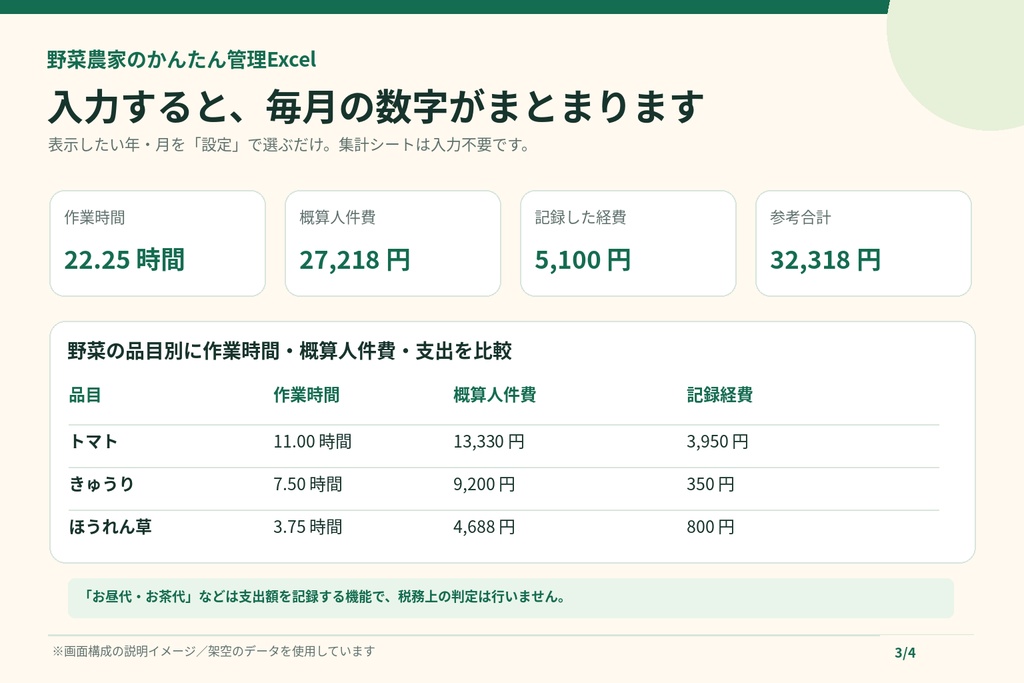Click the footnote ※画面構成の説明イメージ
The image size is (1024, 683).
(x=214, y=651)
